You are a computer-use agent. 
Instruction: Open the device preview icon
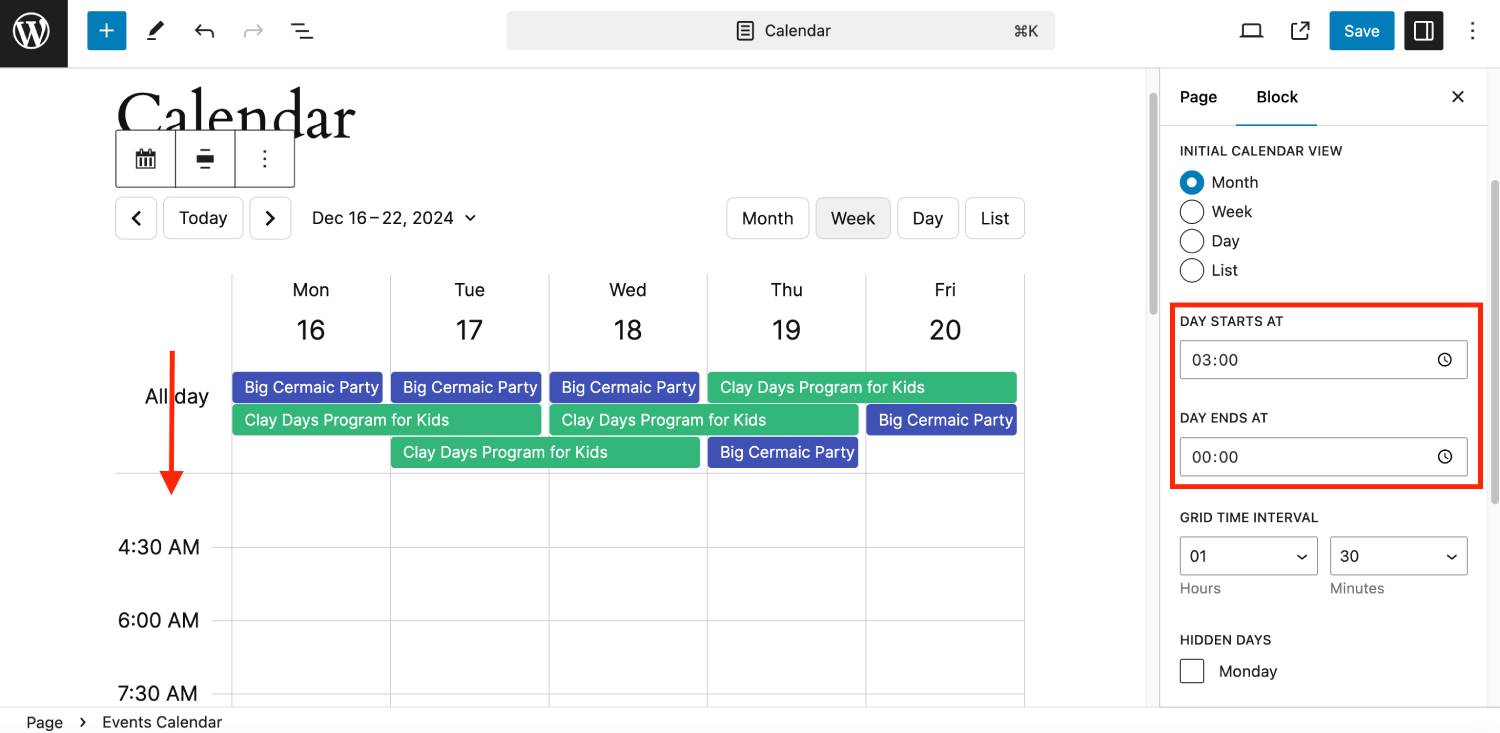click(x=1251, y=31)
